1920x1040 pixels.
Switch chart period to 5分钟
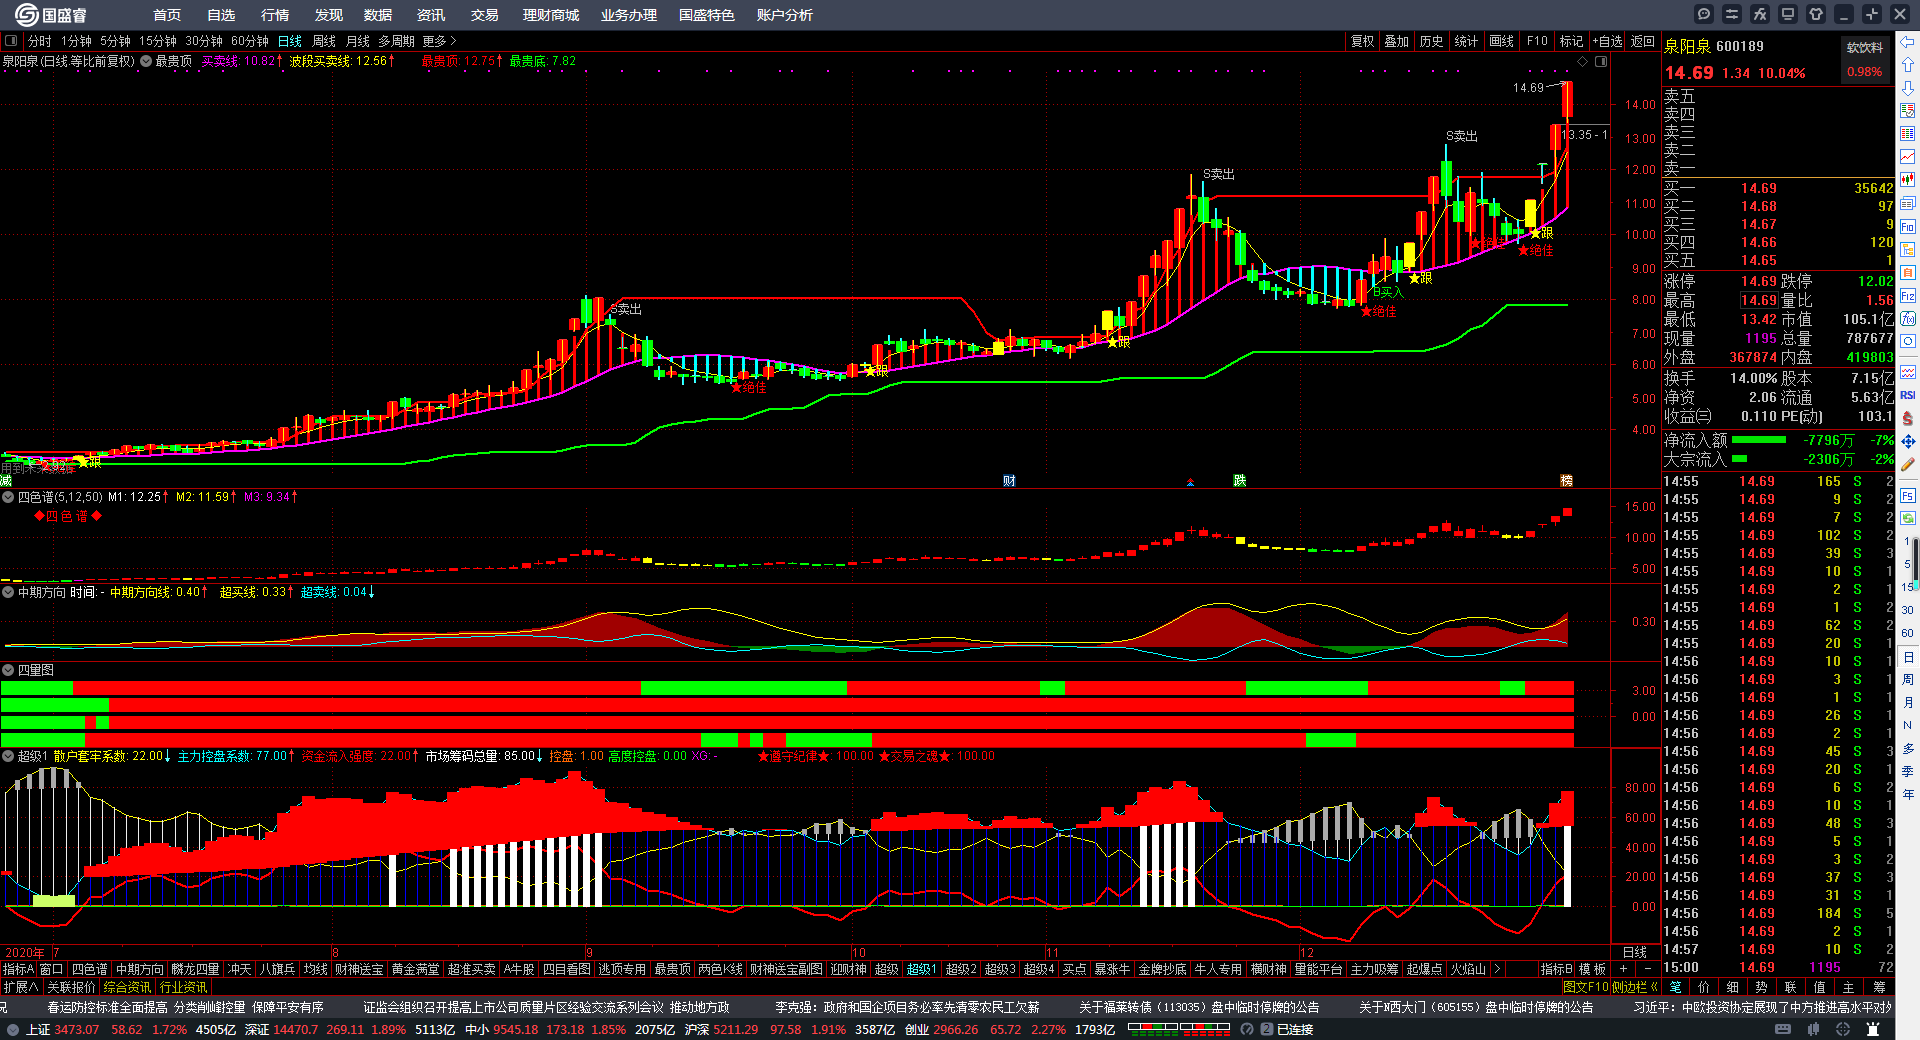(x=115, y=41)
